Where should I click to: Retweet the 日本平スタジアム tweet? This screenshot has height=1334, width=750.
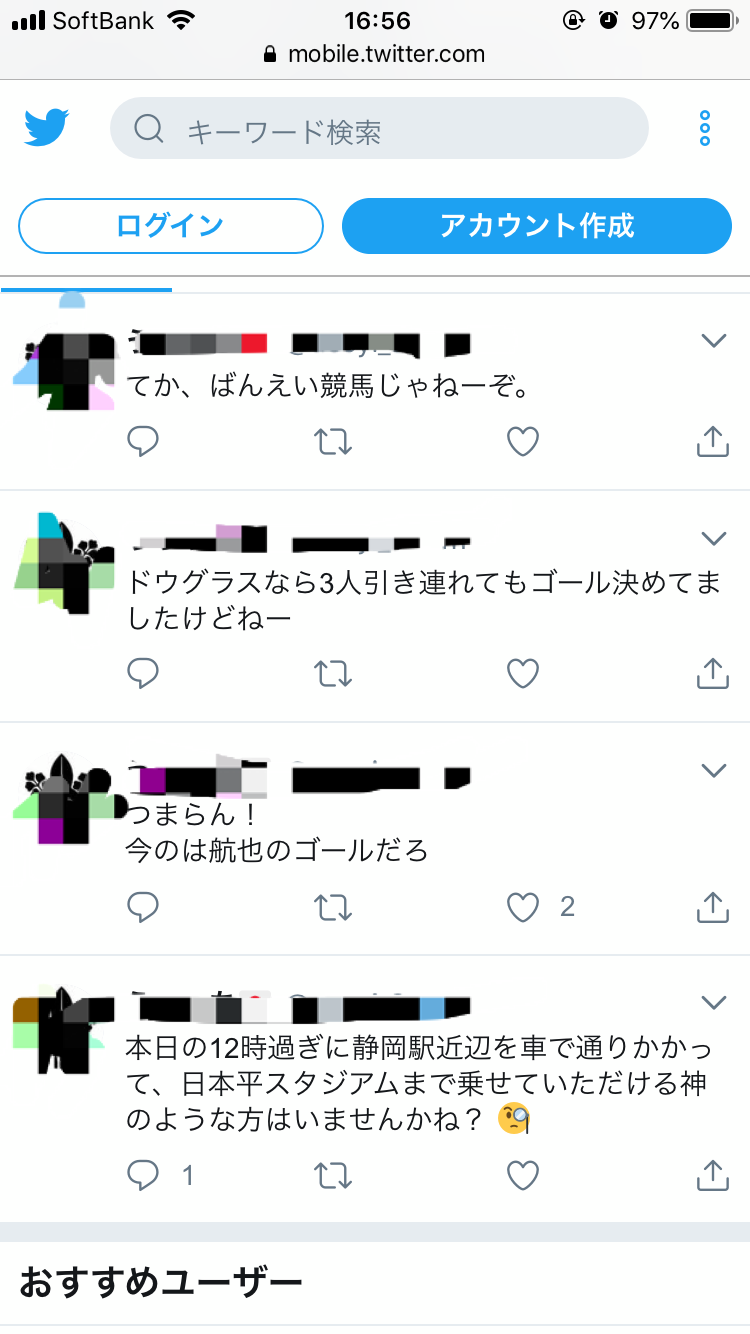point(333,1175)
